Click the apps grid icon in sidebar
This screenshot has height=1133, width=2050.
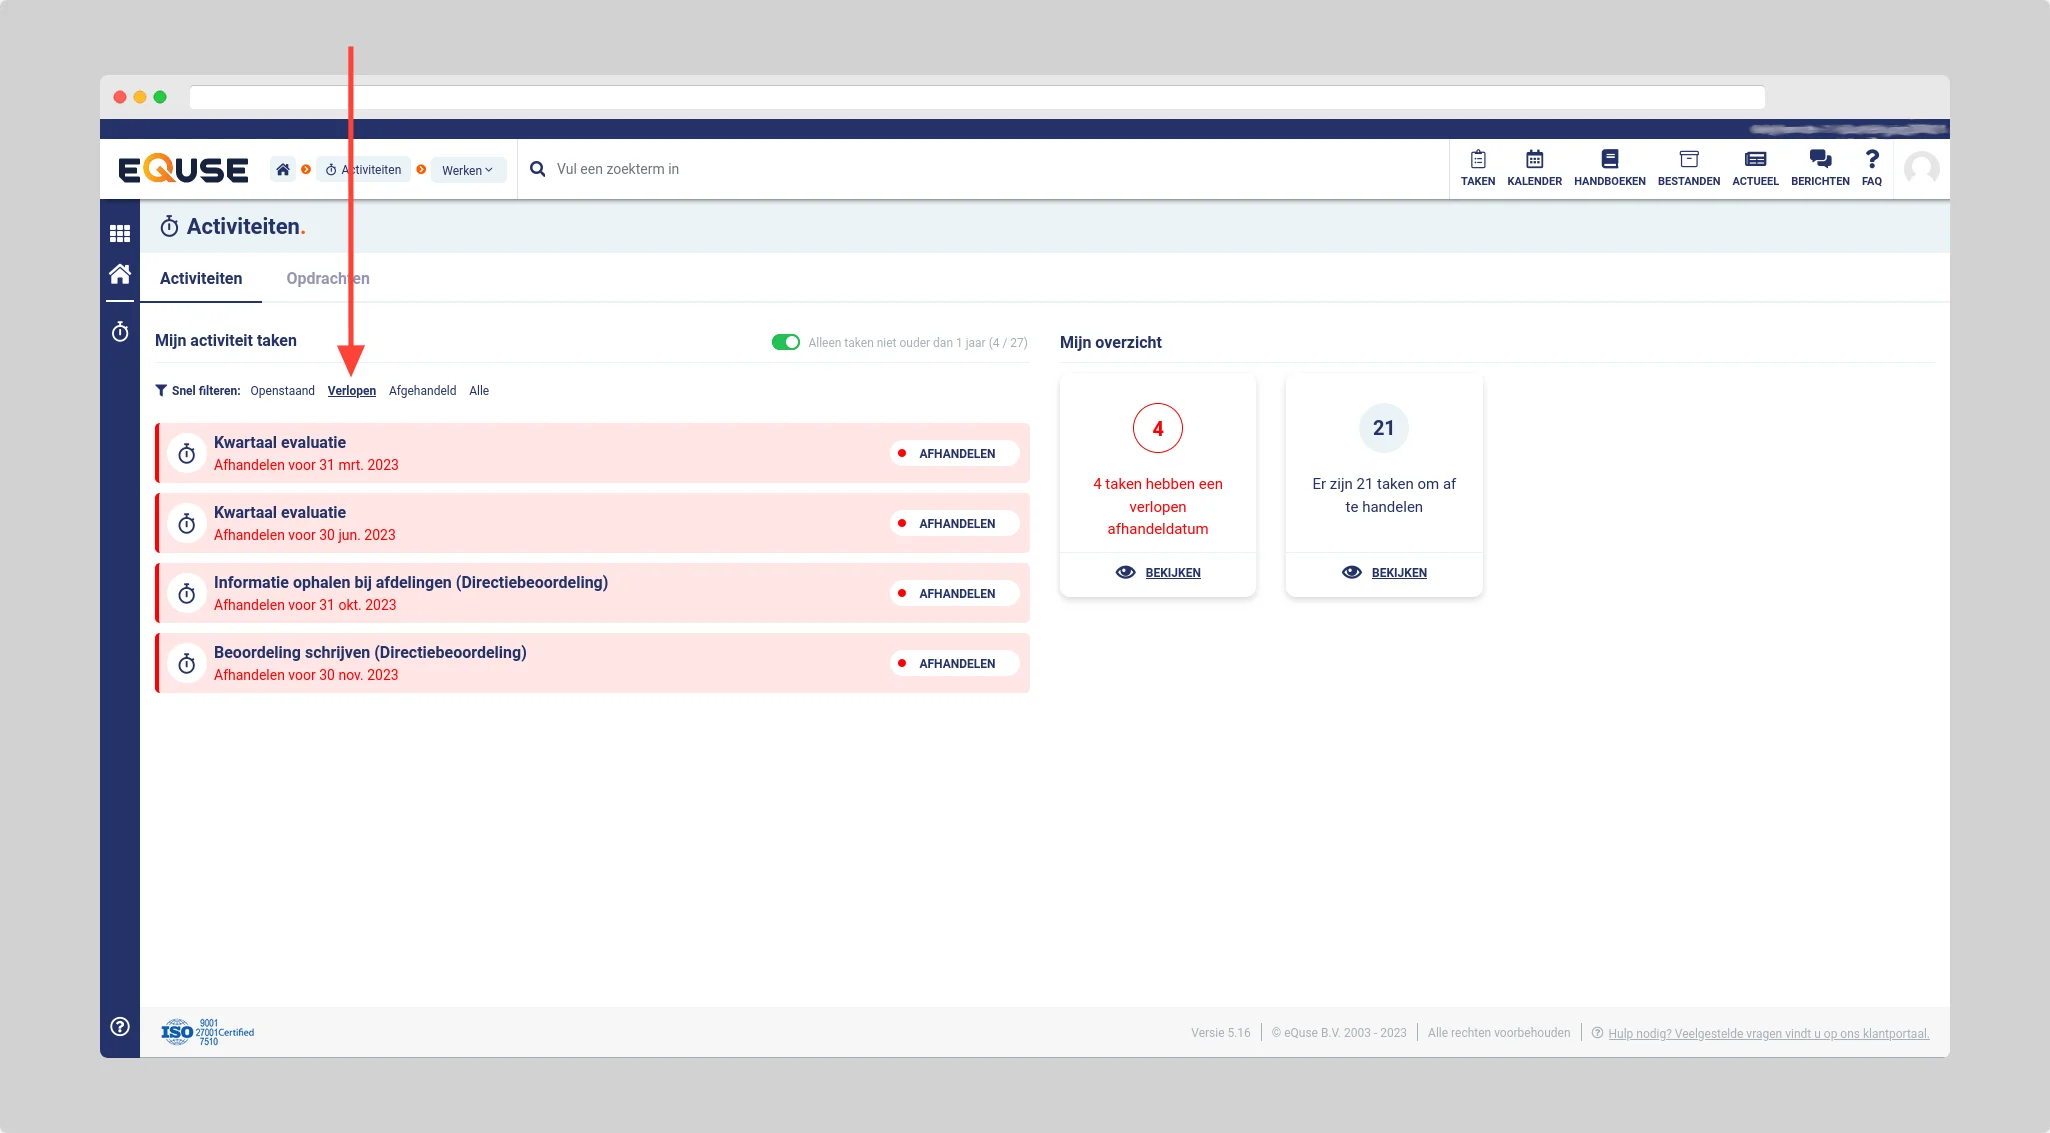pos(120,233)
